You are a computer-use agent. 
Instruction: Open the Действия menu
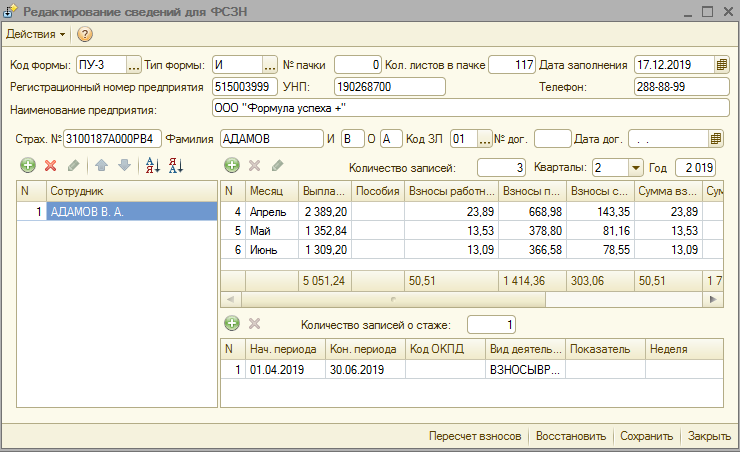[36, 35]
